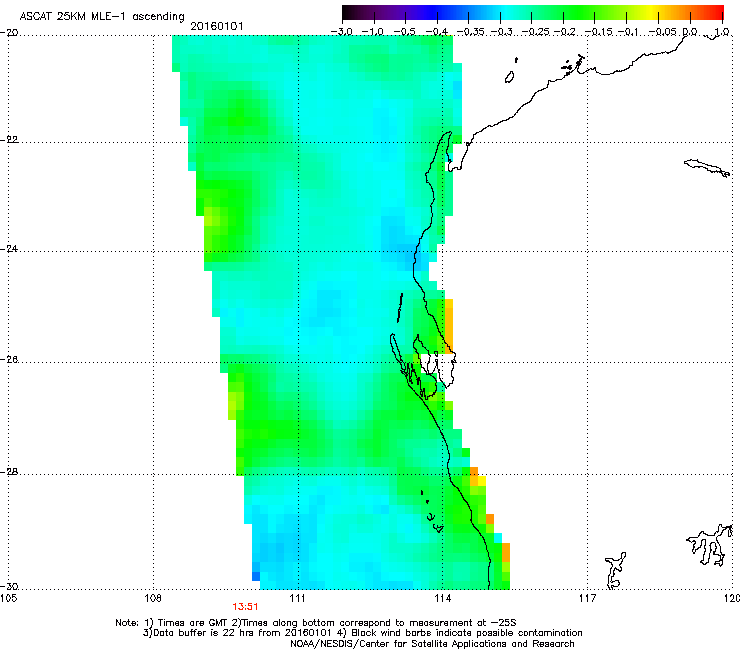740x650 pixels.
Task: Click the latitude label '-24' on left axis
Action: coord(9,249)
